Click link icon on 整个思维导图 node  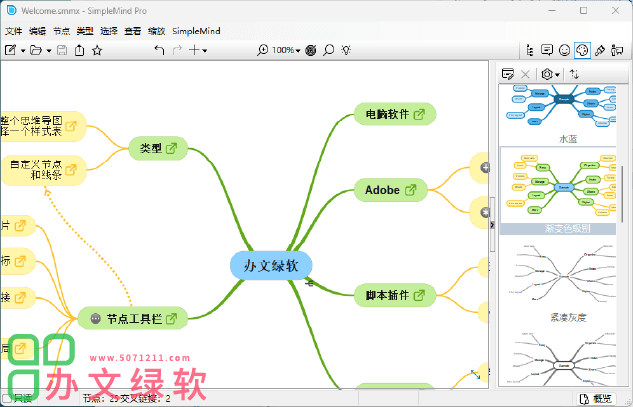[x=71, y=126]
